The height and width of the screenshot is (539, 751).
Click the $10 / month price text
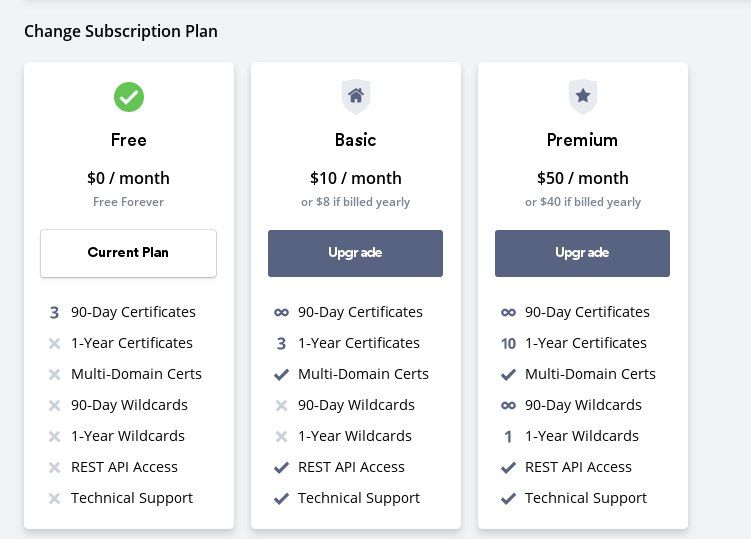coord(355,178)
